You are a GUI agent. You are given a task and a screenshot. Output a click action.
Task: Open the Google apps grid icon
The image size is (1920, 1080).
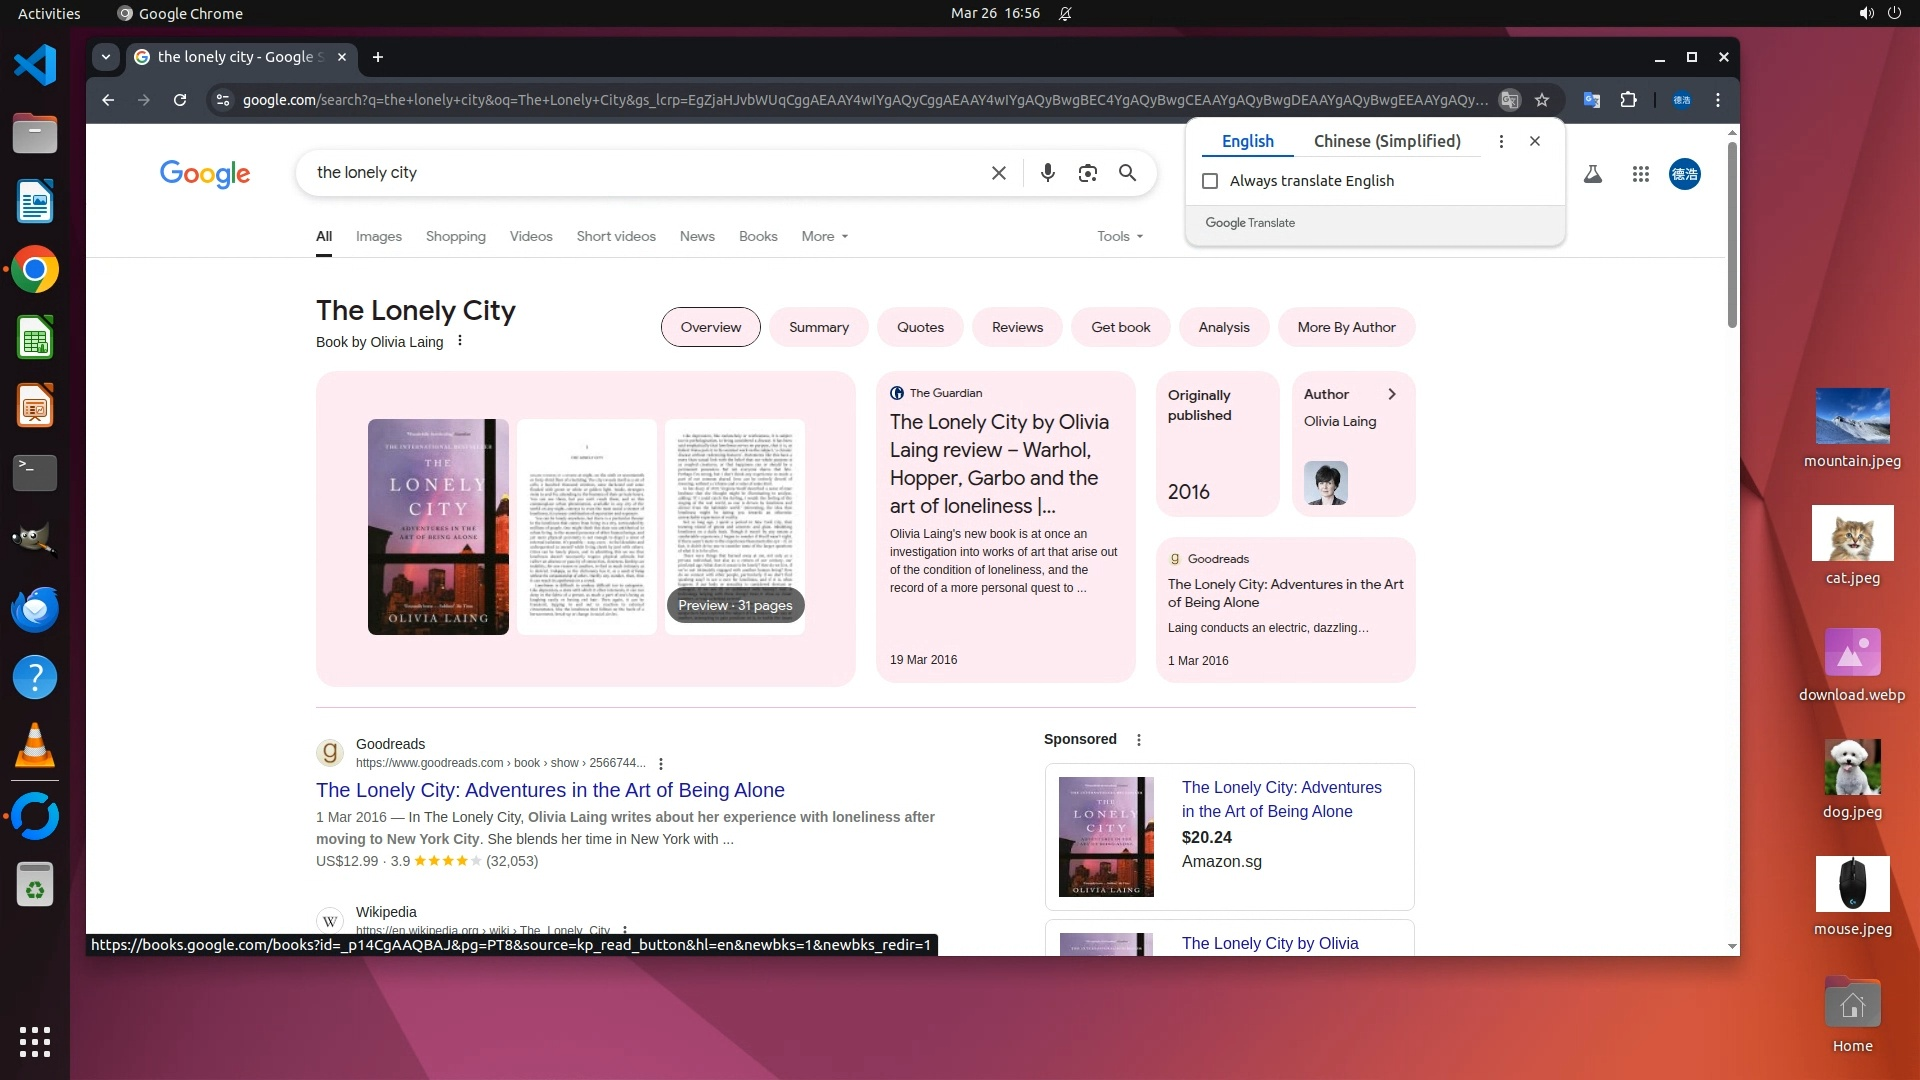click(x=1640, y=174)
